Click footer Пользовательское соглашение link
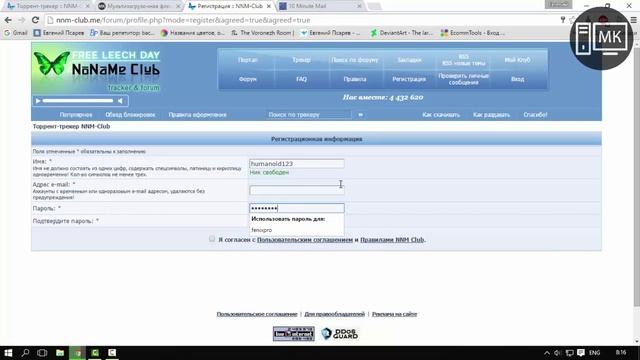 [x=257, y=314]
